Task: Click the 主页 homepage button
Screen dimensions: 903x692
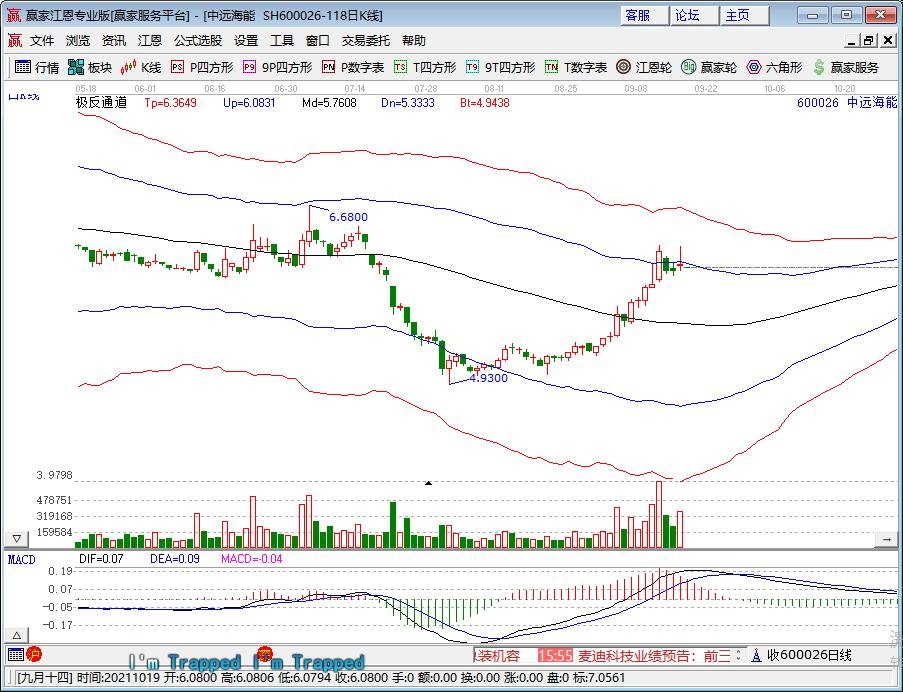Action: (745, 16)
